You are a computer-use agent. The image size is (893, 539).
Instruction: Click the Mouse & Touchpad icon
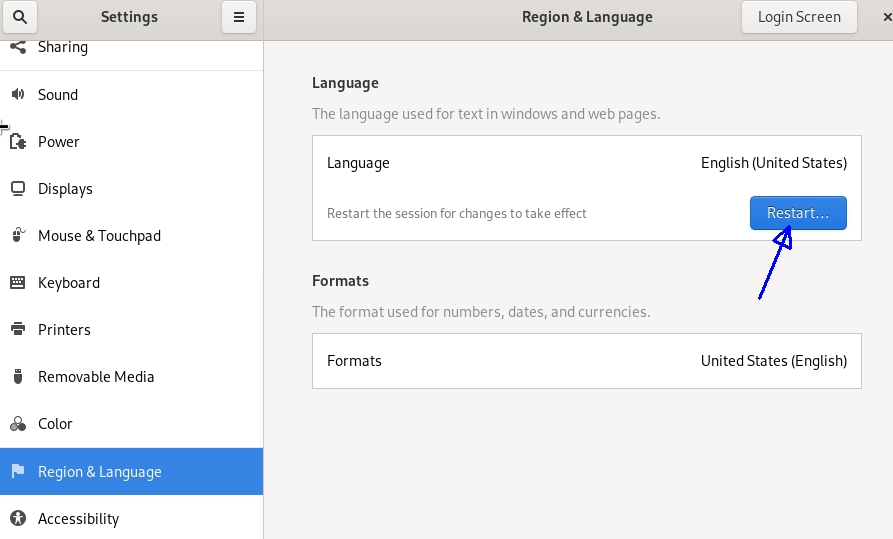(18, 236)
